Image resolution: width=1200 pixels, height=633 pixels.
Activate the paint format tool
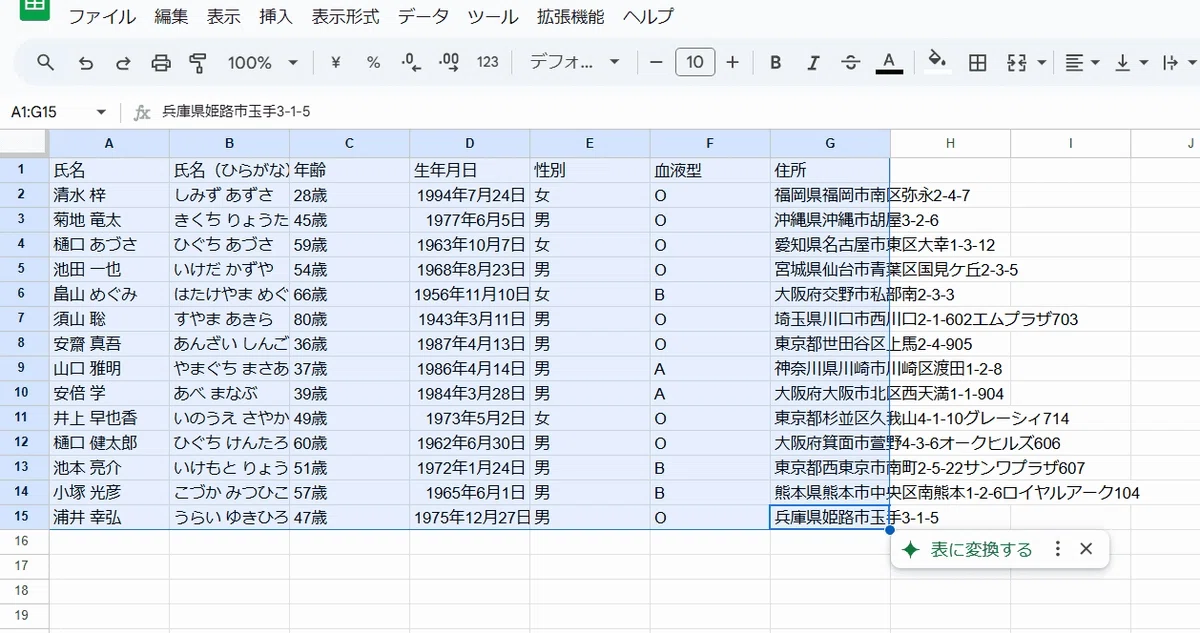(x=198, y=62)
